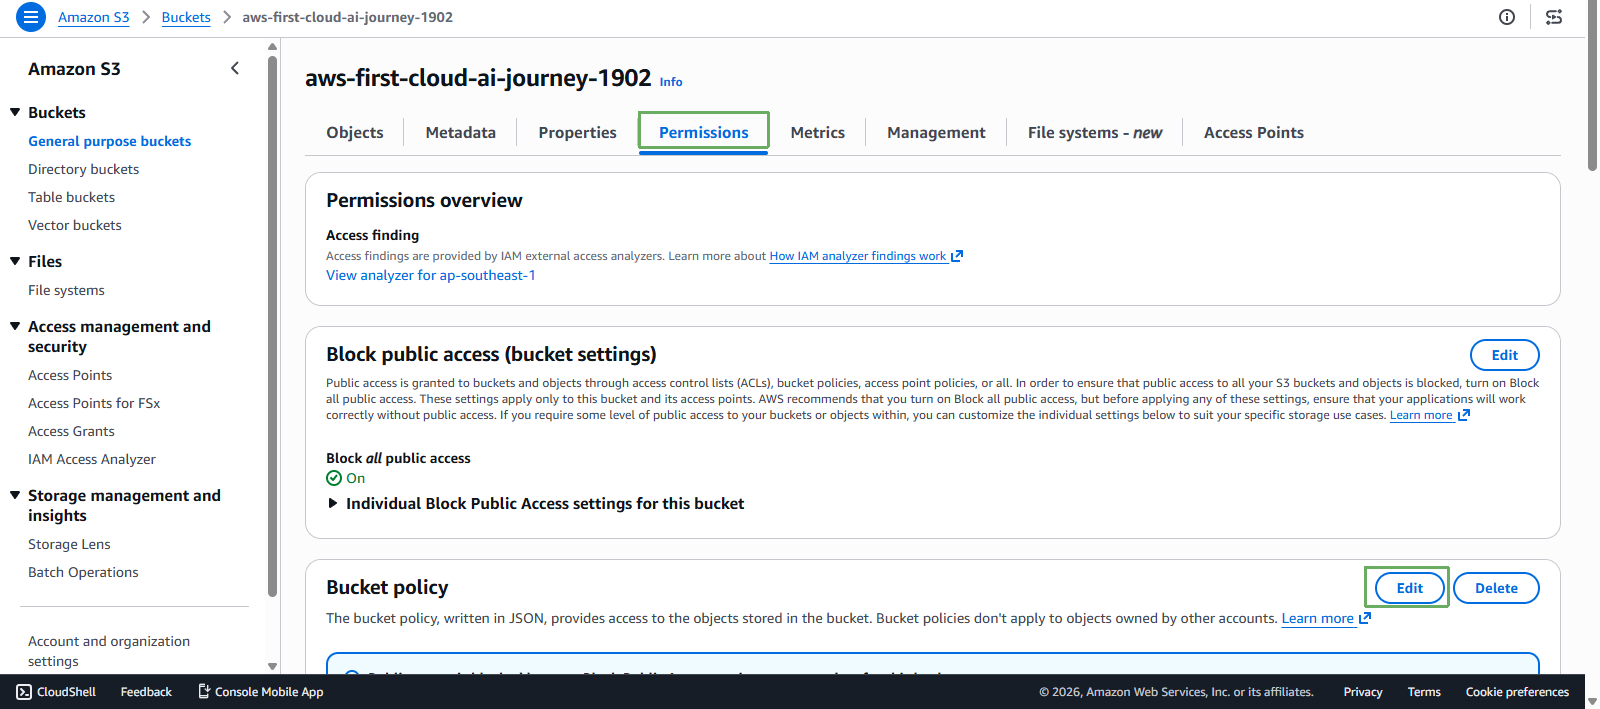
Task: Open Terms link in footer
Action: point(1424,692)
